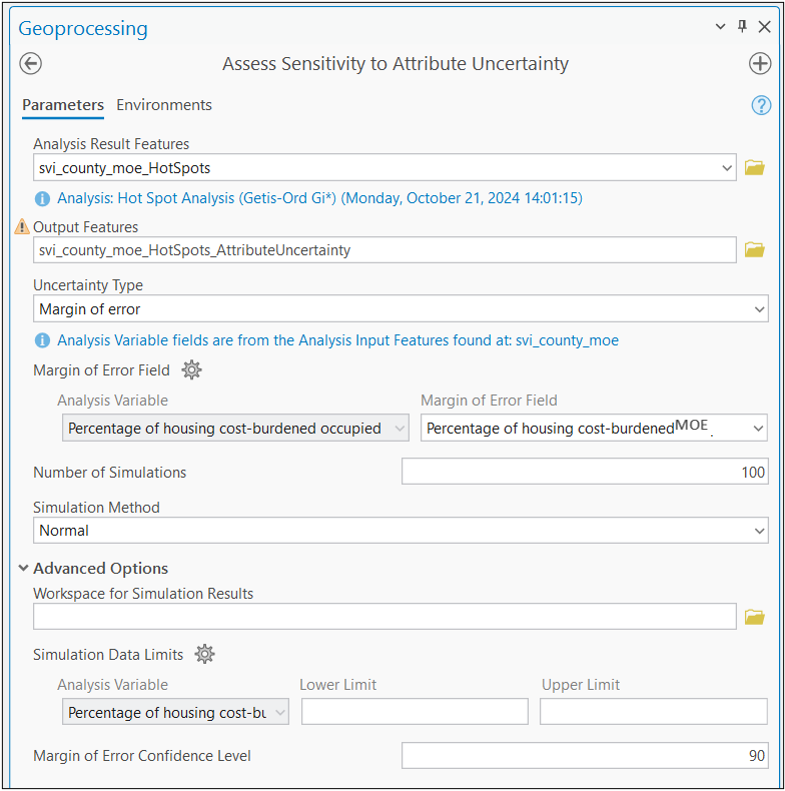The height and width of the screenshot is (791, 785).
Task: Open Simulation Method dropdown
Action: pos(759,531)
